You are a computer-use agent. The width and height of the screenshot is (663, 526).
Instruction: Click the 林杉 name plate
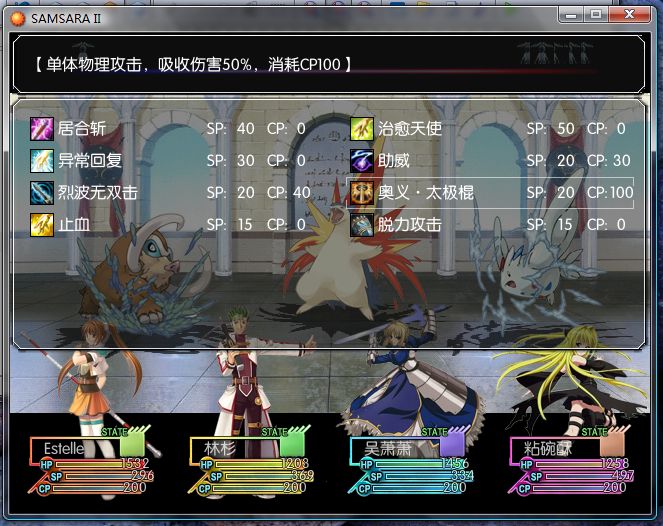coord(235,449)
